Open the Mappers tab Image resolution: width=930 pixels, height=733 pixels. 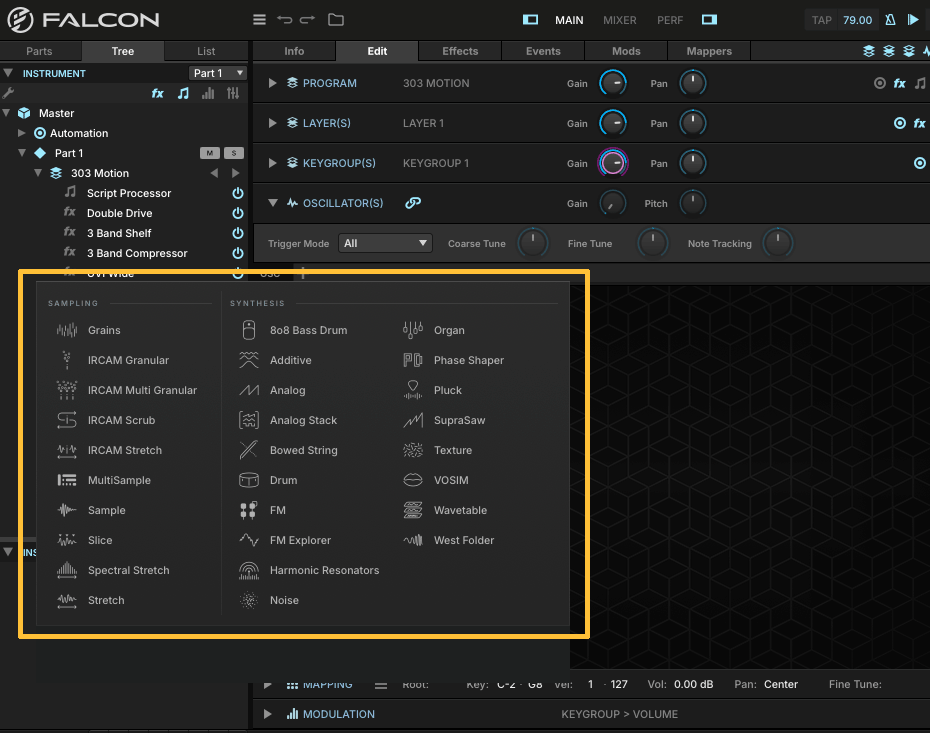(x=709, y=51)
